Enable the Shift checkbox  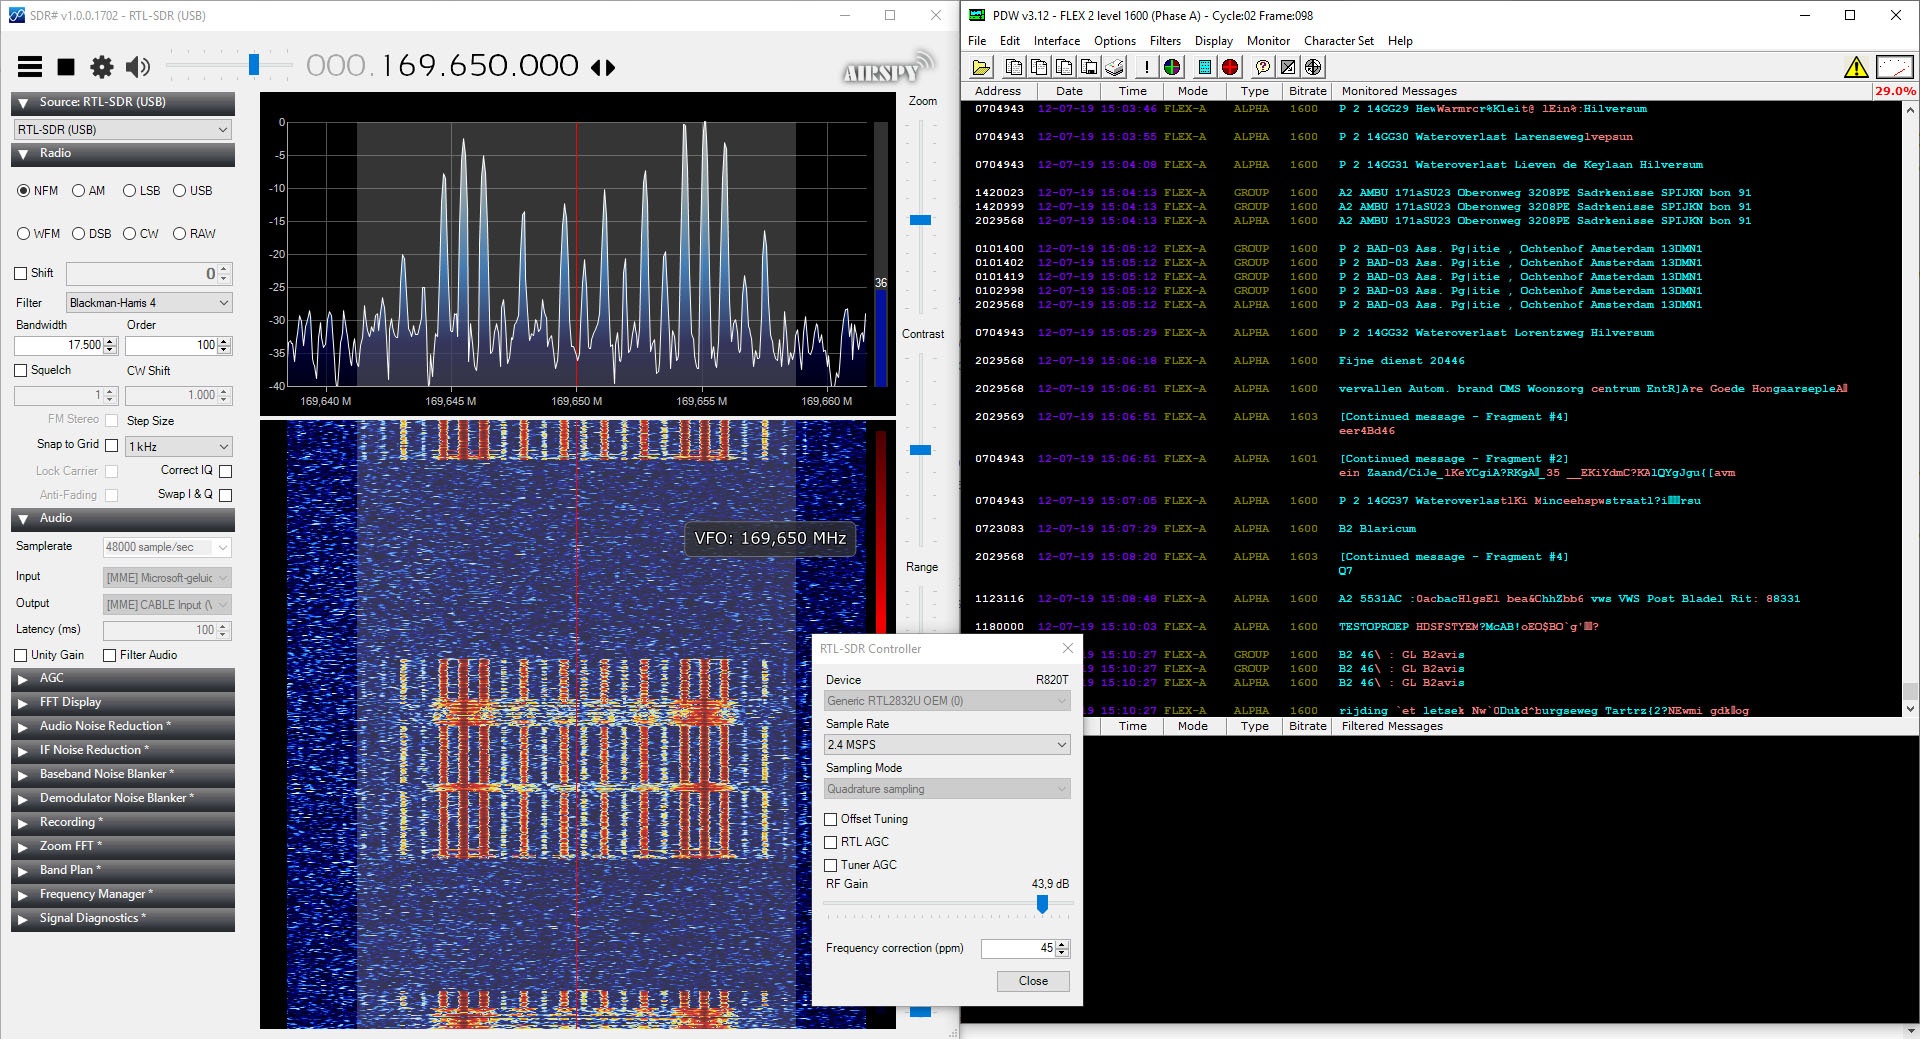(21, 273)
